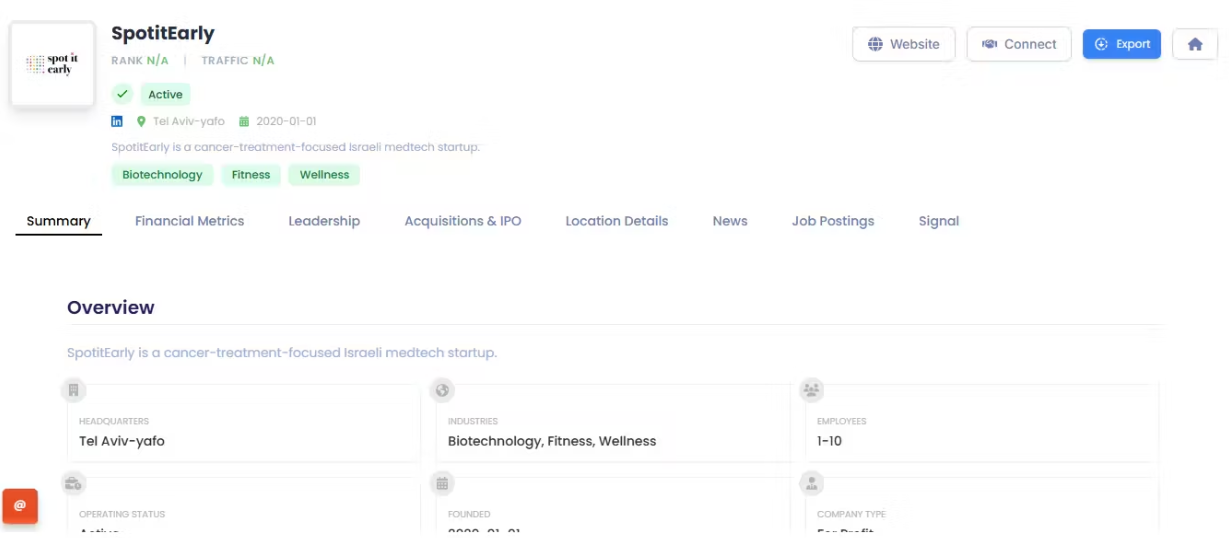Click the orange @ email widget
The height and width of the screenshot is (538, 1229).
[x=20, y=506]
